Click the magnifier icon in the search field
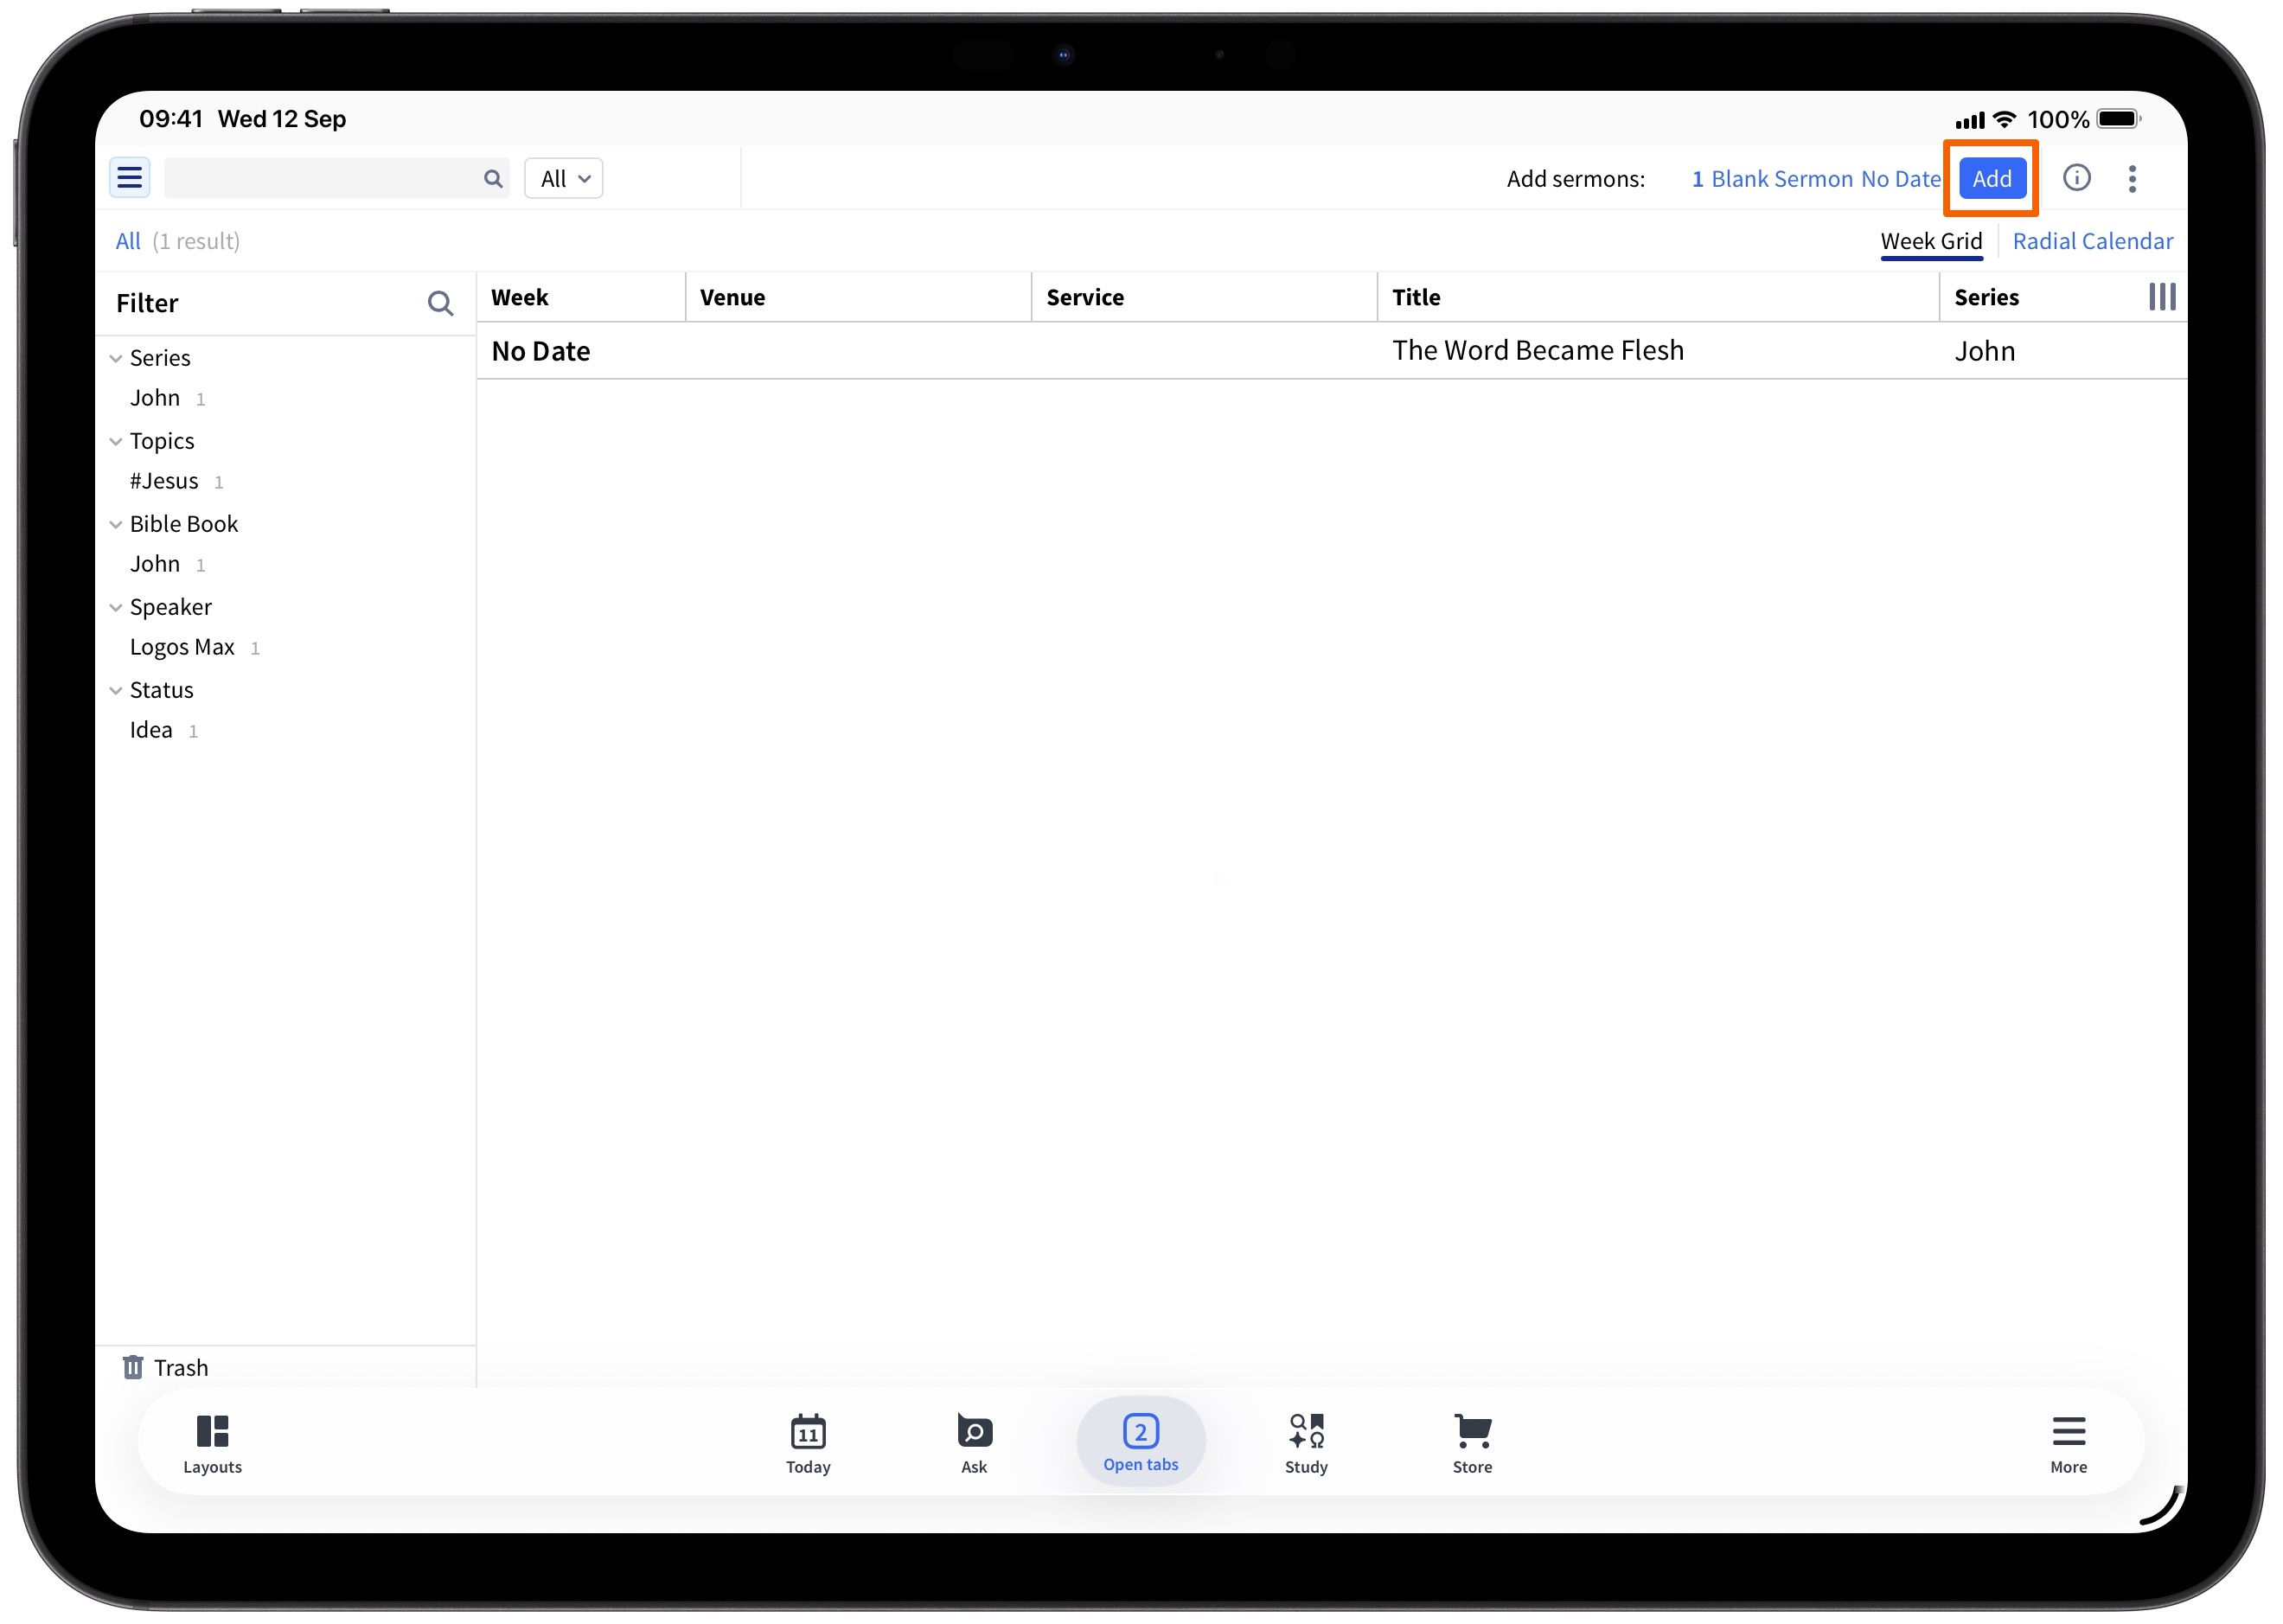Screen dimensions: 2283x1624 pos(493,178)
